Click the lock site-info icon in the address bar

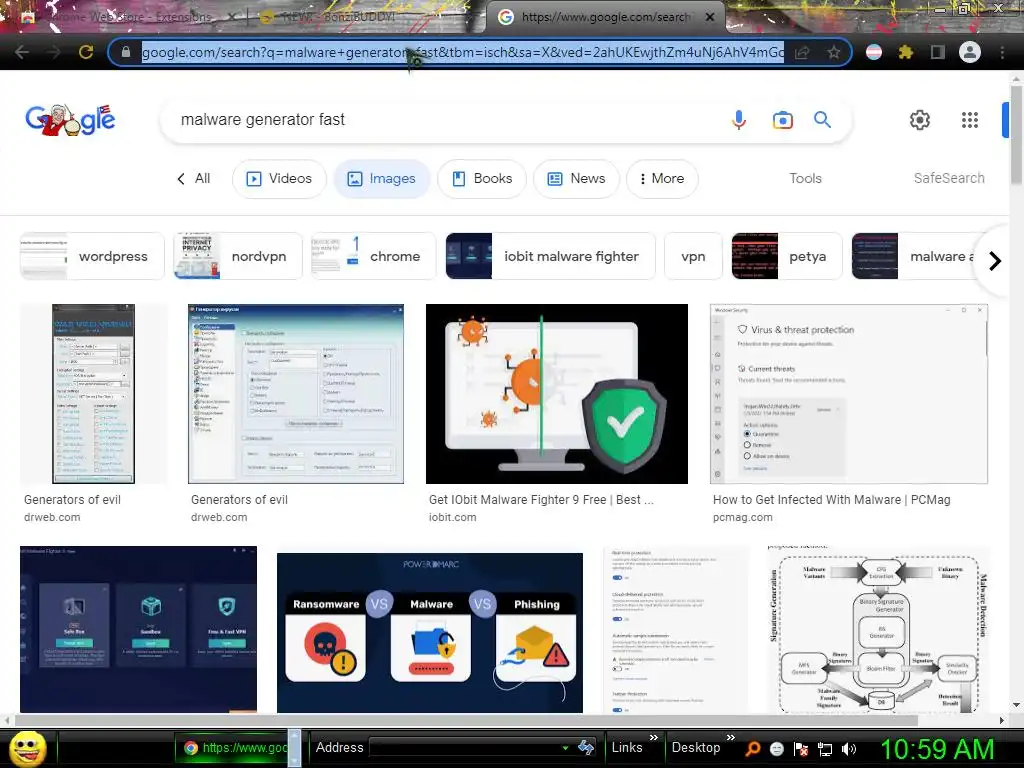pyautogui.click(x=126, y=52)
